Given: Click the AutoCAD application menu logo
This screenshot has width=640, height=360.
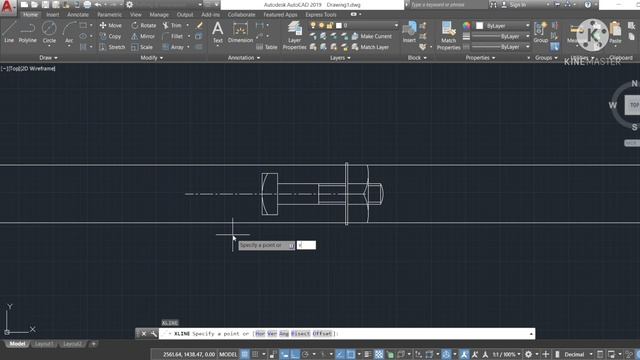Looking at the screenshot, I should click(x=7, y=7).
